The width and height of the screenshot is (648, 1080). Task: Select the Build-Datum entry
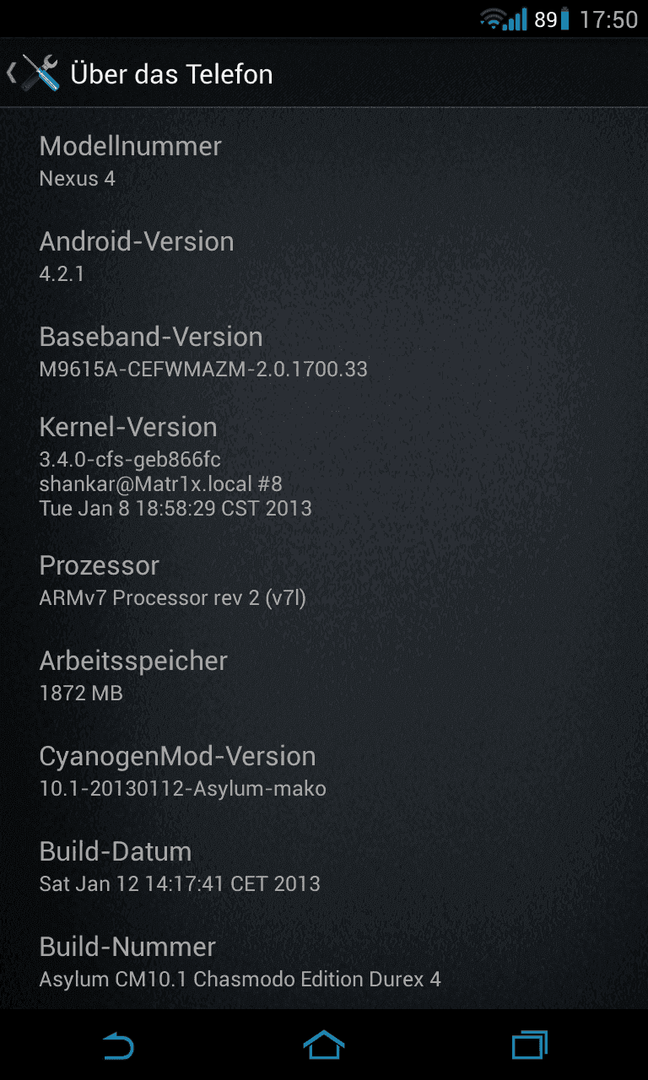click(324, 866)
